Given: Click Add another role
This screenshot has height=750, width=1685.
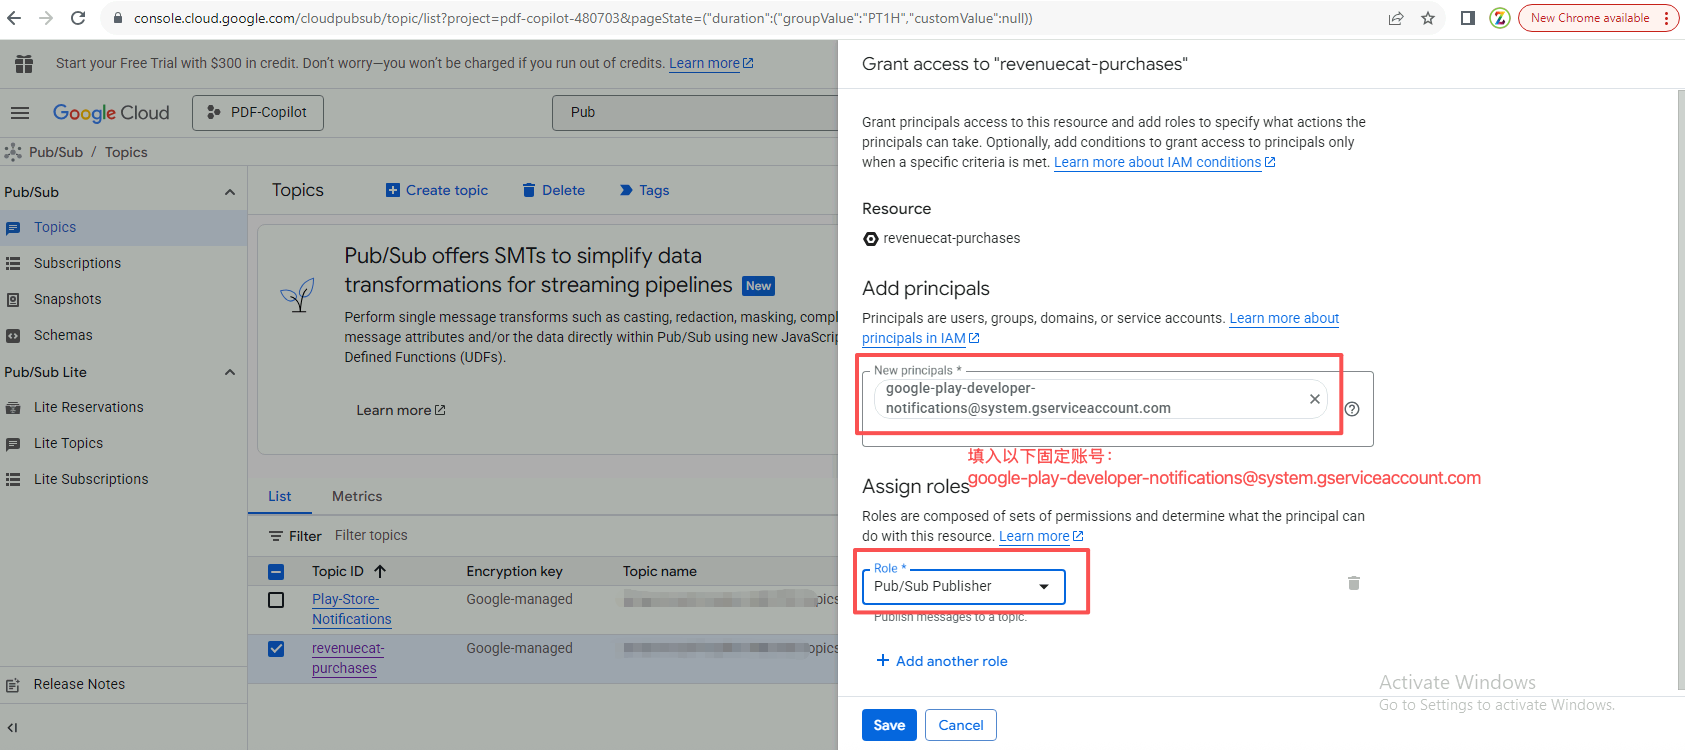Looking at the screenshot, I should coord(942,661).
